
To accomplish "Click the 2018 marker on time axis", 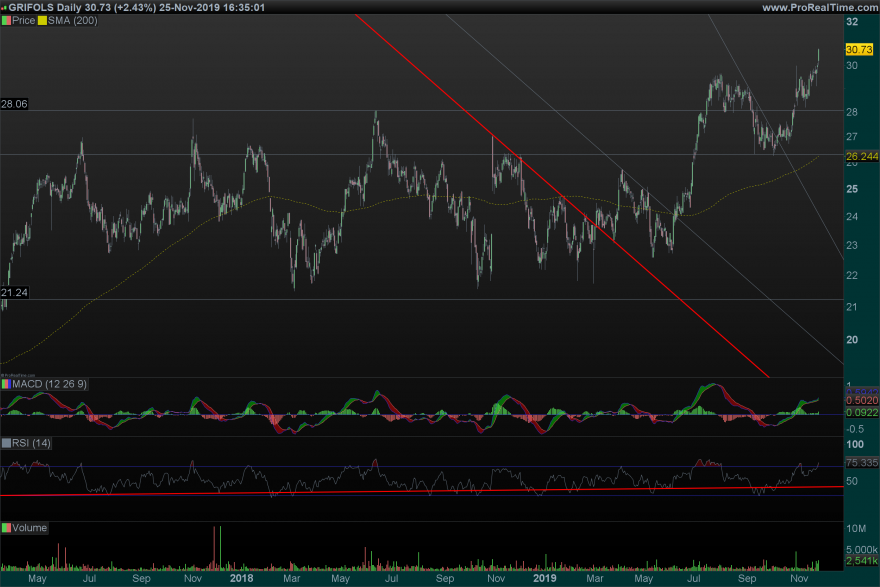I will tap(241, 578).
